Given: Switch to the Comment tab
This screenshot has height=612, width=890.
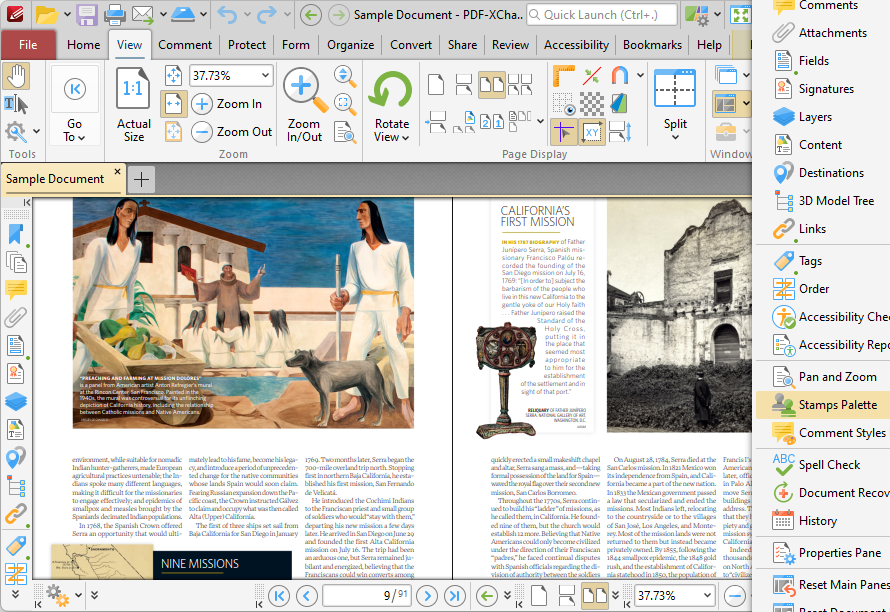Looking at the screenshot, I should pos(185,45).
